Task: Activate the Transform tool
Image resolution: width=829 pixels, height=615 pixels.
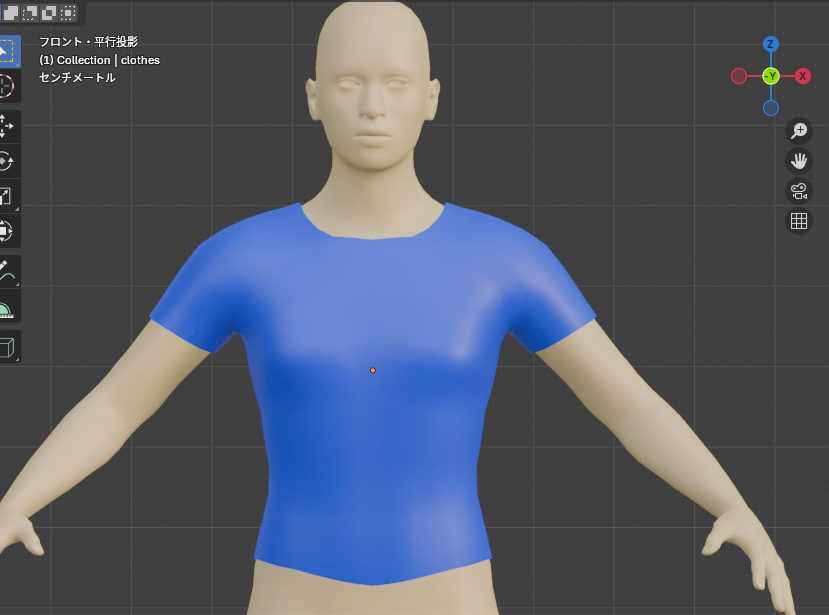Action: [x=6, y=231]
